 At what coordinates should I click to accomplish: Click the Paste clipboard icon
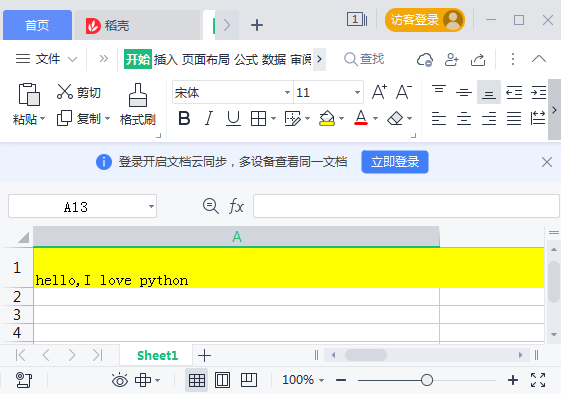(x=29, y=94)
